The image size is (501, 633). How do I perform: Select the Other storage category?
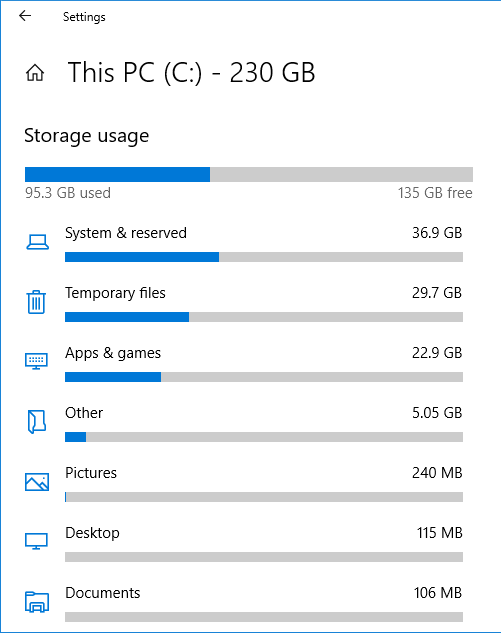click(84, 413)
